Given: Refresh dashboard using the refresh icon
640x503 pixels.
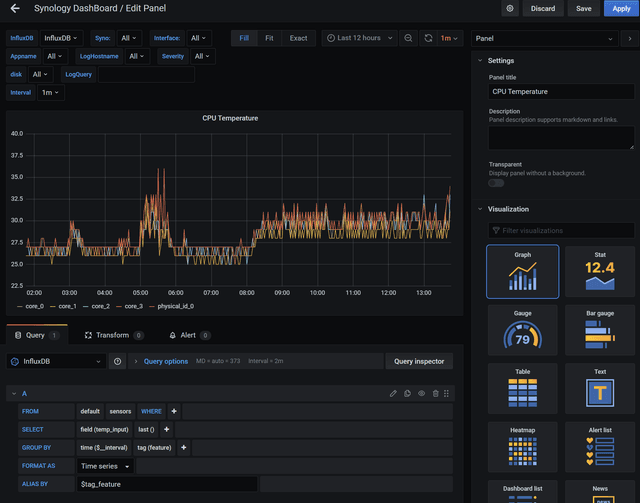Looking at the screenshot, I should [x=428, y=38].
